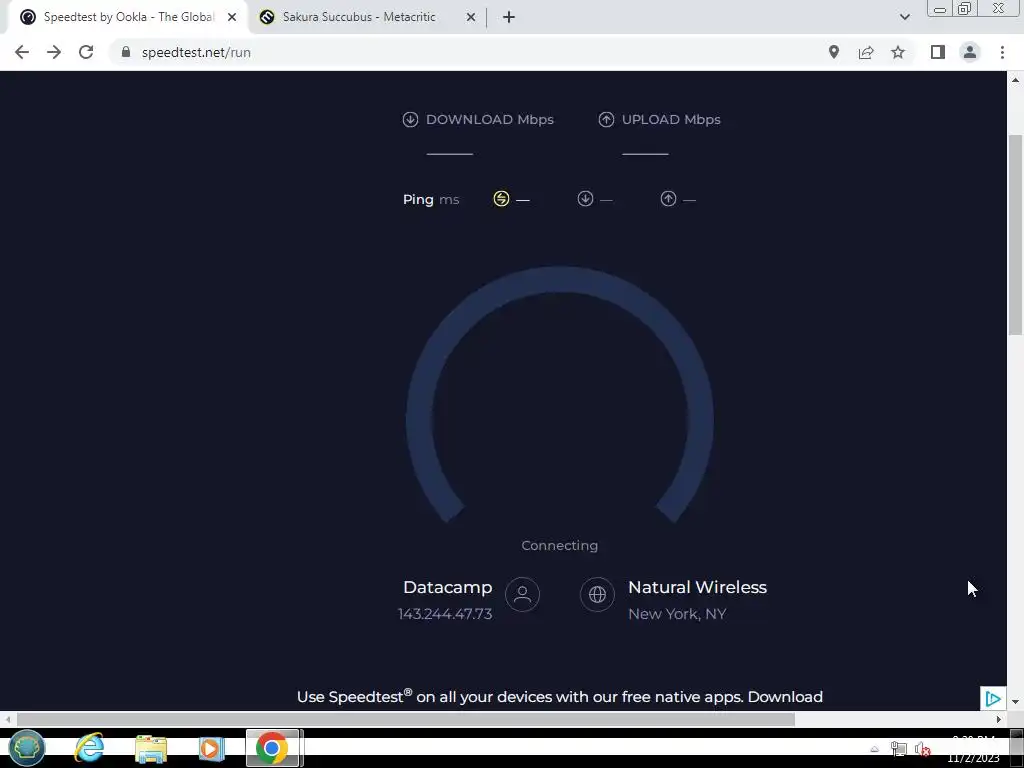The image size is (1024, 768).
Task: Show hidden tray icons arrow
Action: click(874, 749)
